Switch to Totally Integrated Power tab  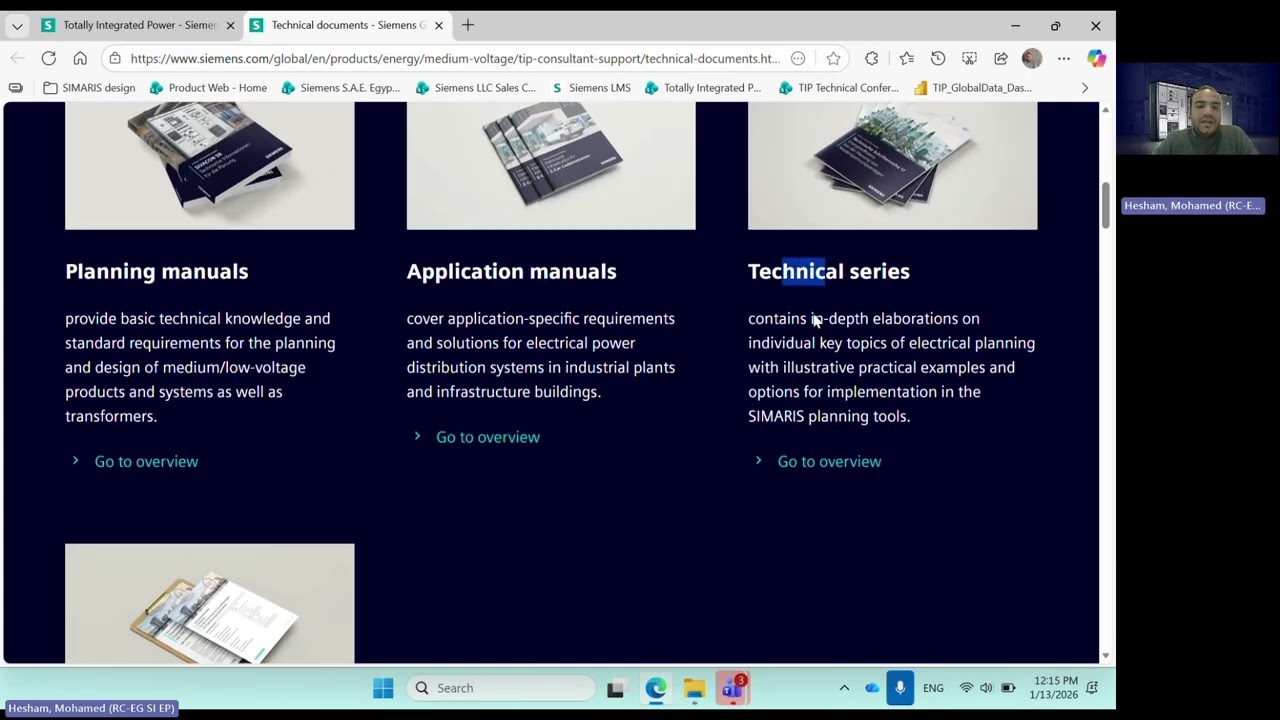140,25
